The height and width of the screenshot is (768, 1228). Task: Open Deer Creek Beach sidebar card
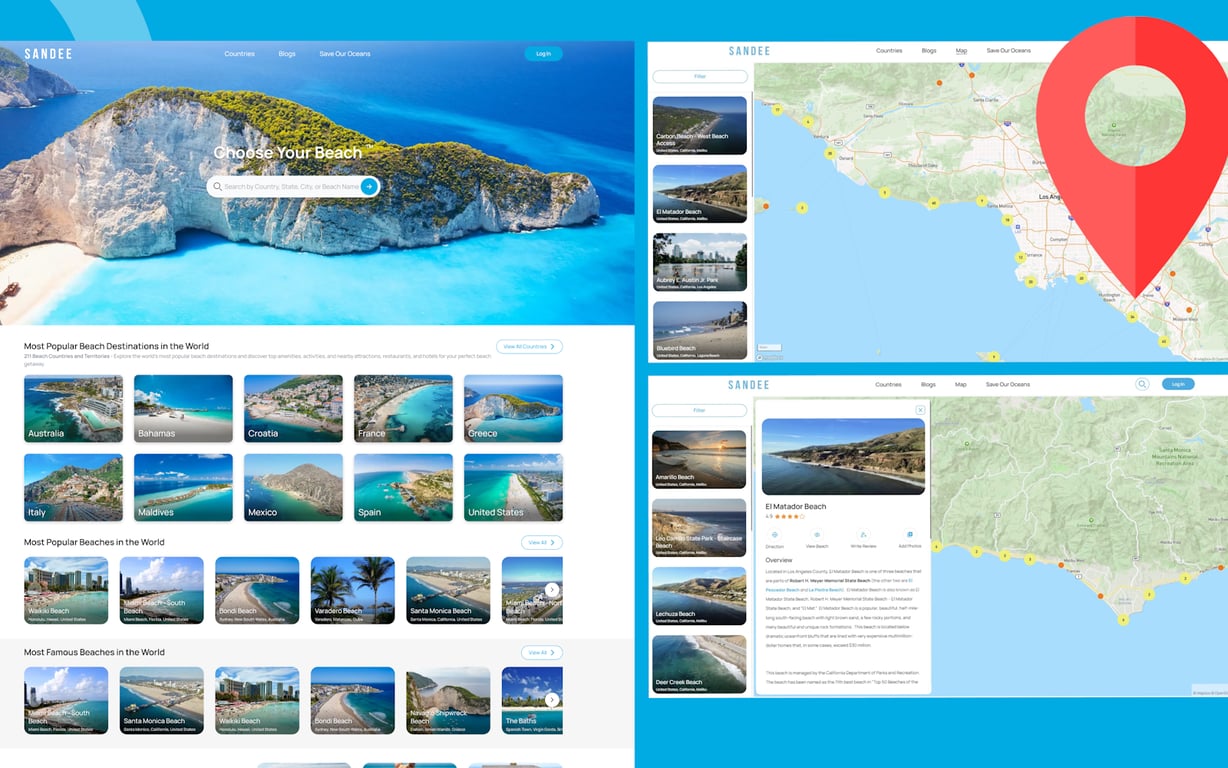coord(699,664)
